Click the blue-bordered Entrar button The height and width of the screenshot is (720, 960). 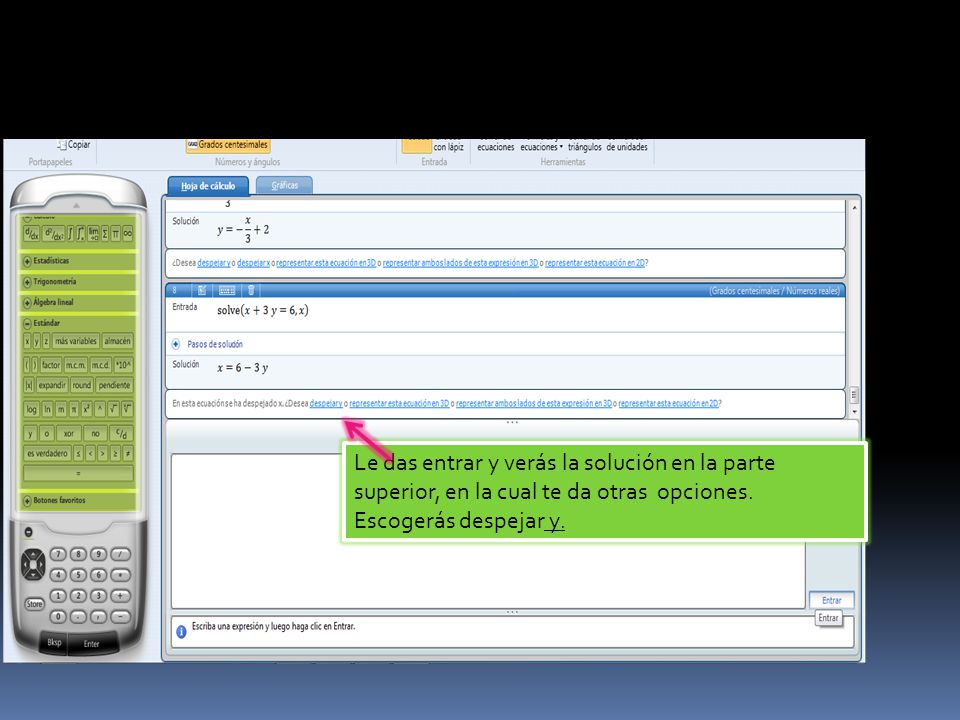[831, 600]
